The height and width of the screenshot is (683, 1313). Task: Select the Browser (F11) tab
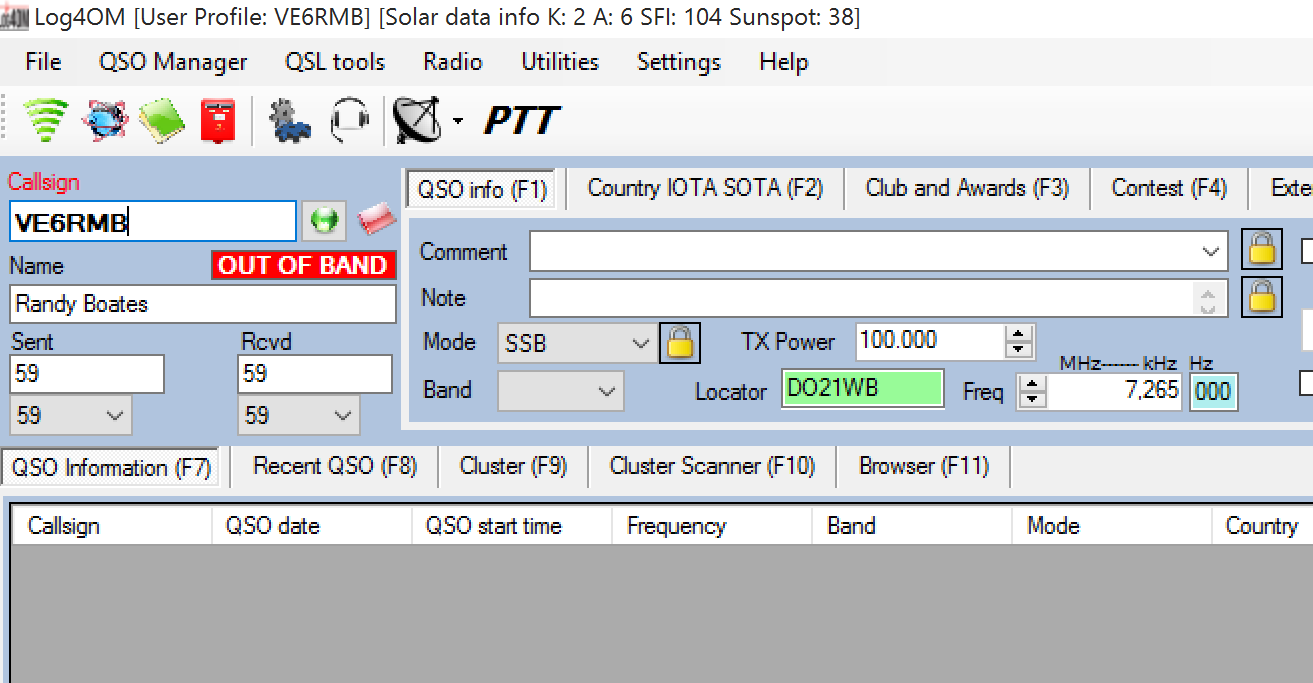[924, 466]
